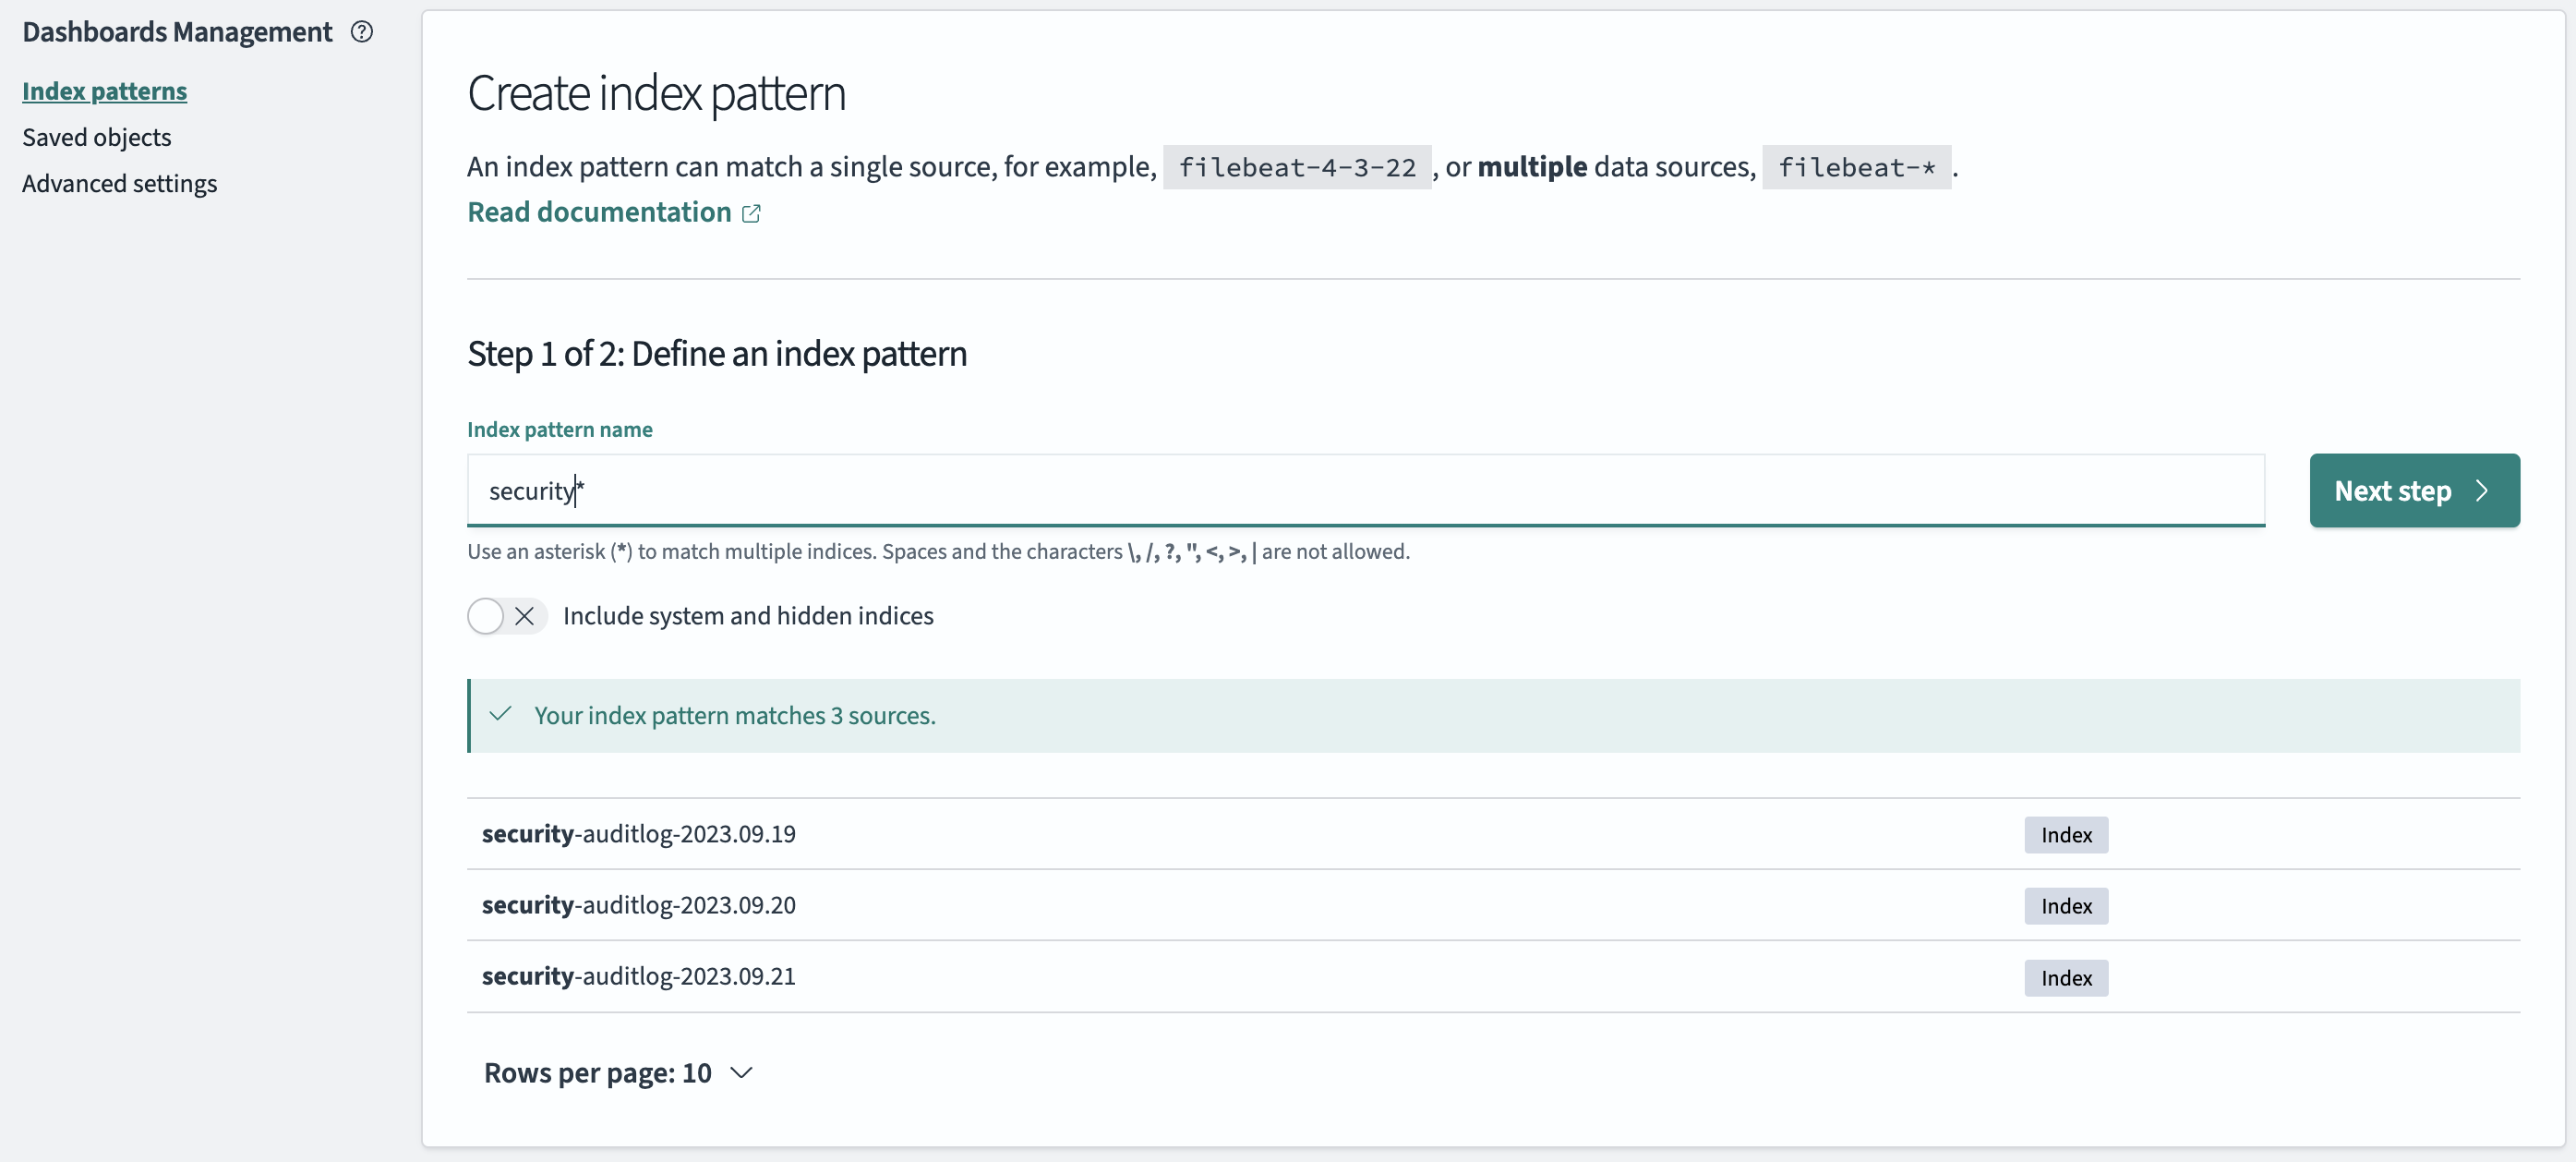Open the Read documentation link
The height and width of the screenshot is (1162, 2576).
(598, 211)
